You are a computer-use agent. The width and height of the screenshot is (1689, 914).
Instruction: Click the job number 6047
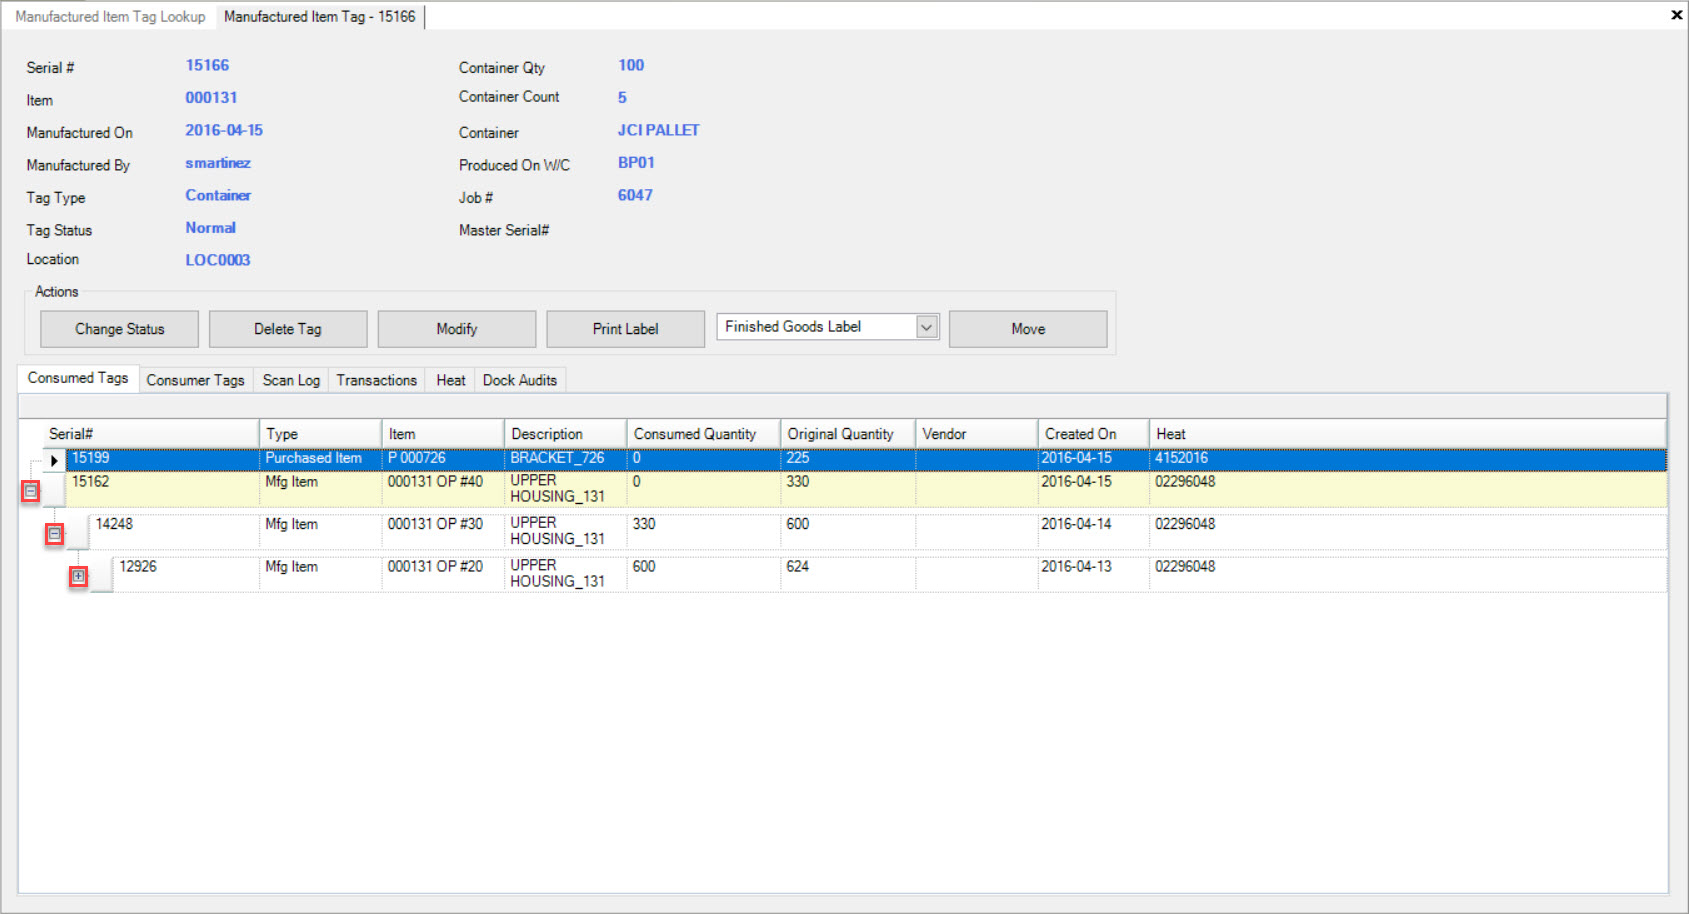coord(635,195)
